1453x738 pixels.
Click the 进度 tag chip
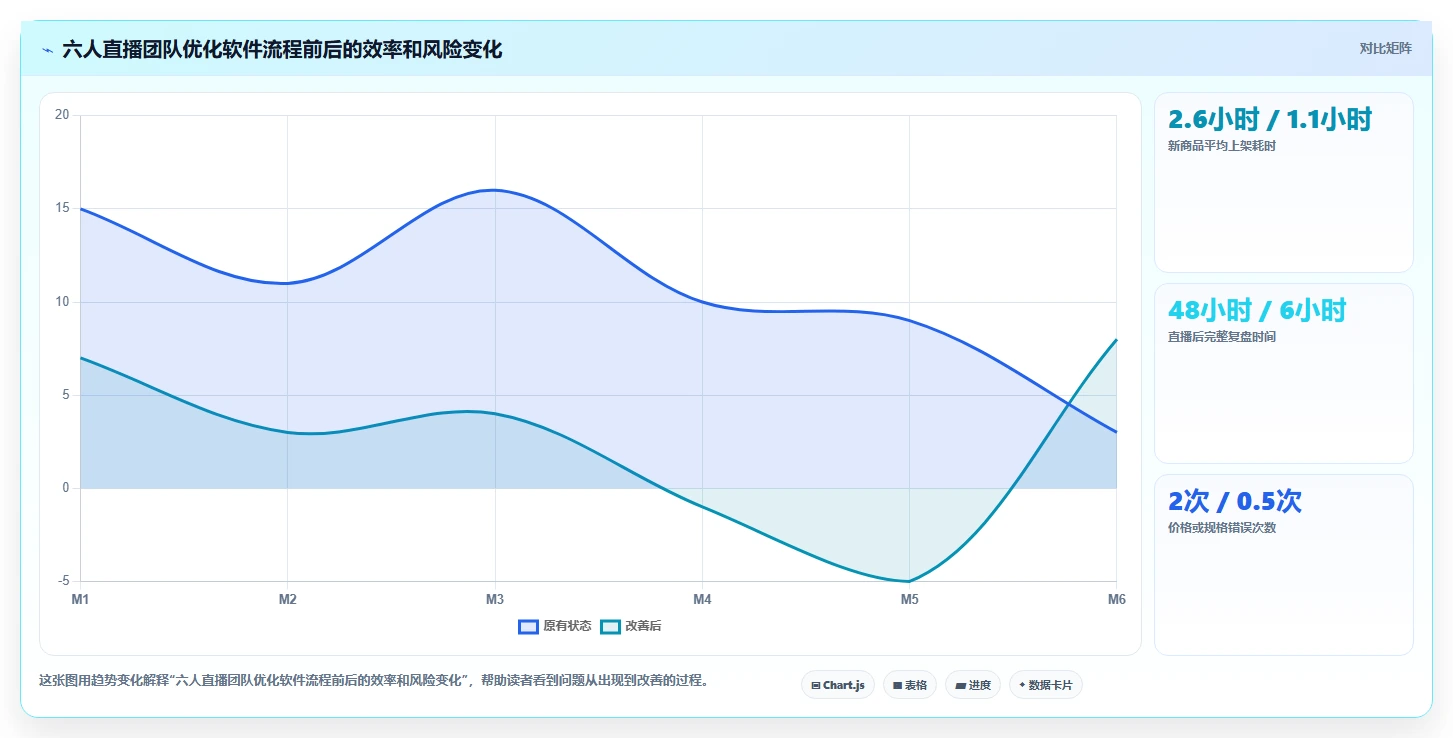tap(973, 685)
